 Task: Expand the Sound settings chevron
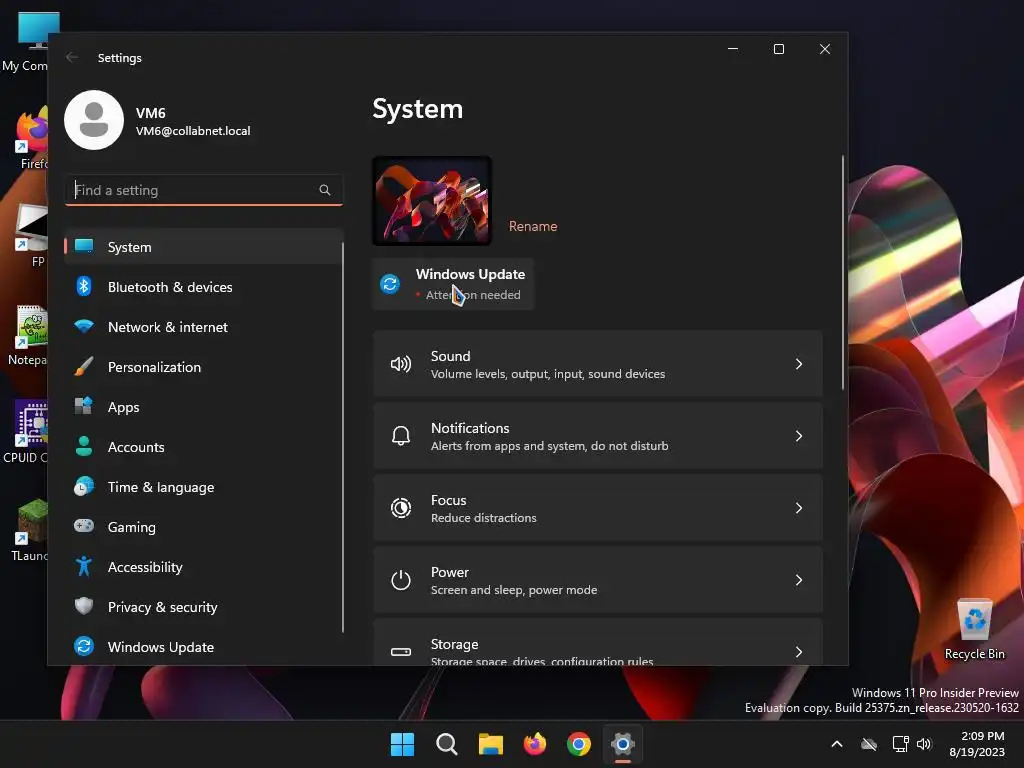coord(799,364)
